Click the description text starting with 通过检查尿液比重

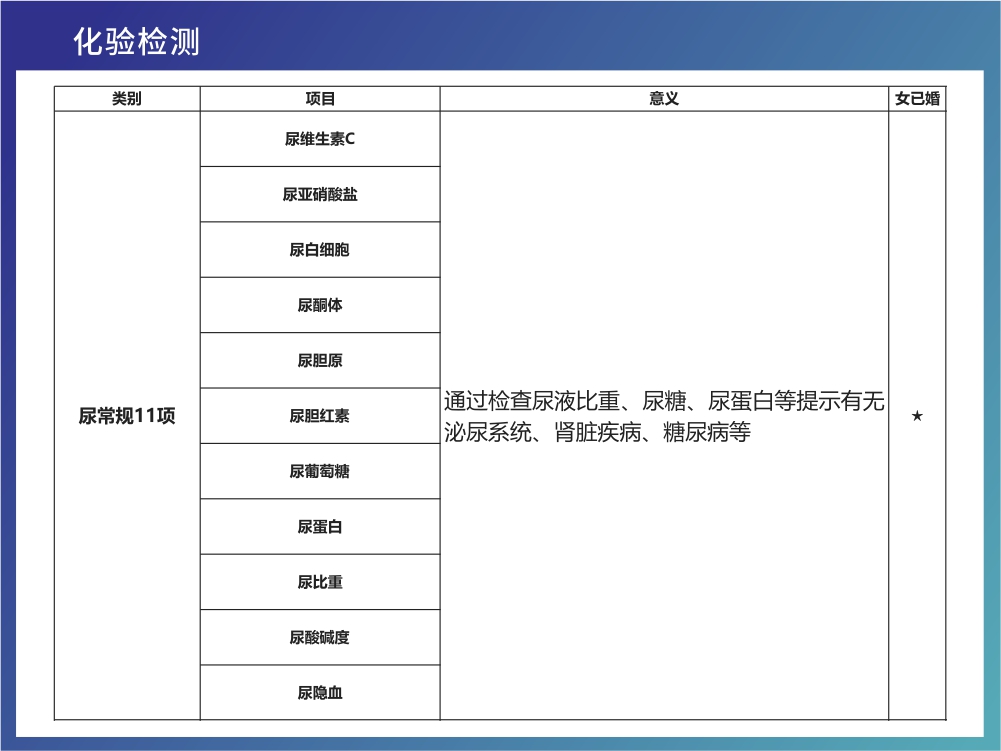664,402
